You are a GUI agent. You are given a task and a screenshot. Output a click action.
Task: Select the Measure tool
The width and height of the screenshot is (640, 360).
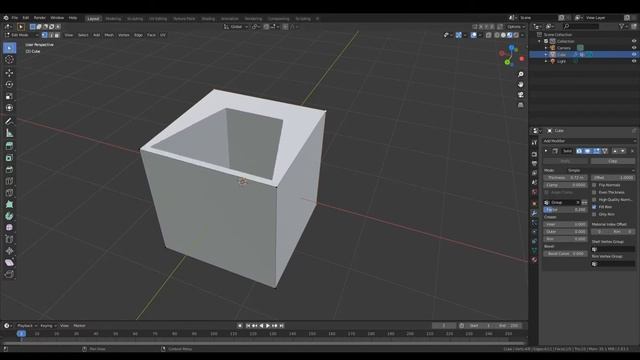point(9,133)
